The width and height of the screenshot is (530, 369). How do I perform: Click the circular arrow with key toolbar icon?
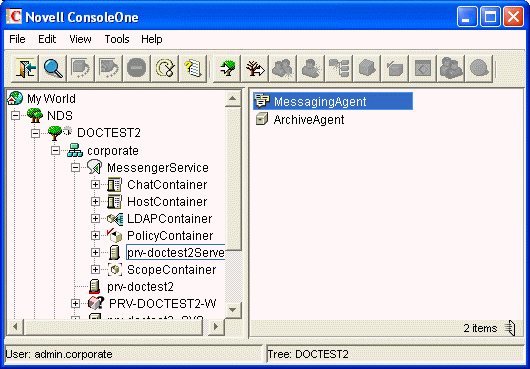pos(165,69)
